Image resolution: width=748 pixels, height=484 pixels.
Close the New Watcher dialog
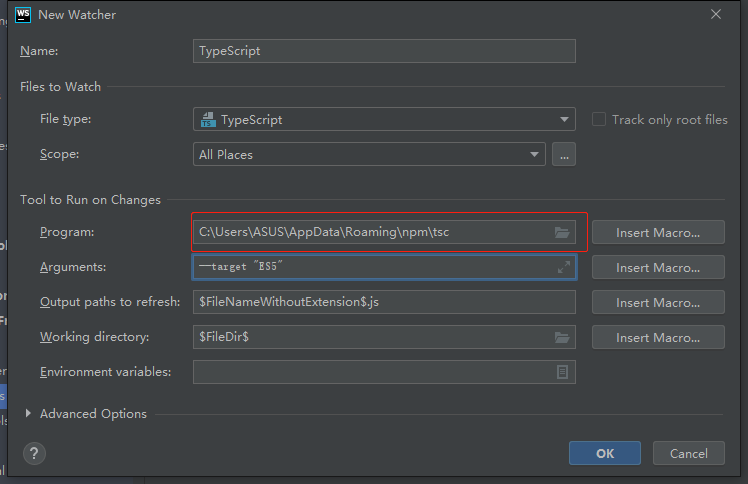[716, 14]
